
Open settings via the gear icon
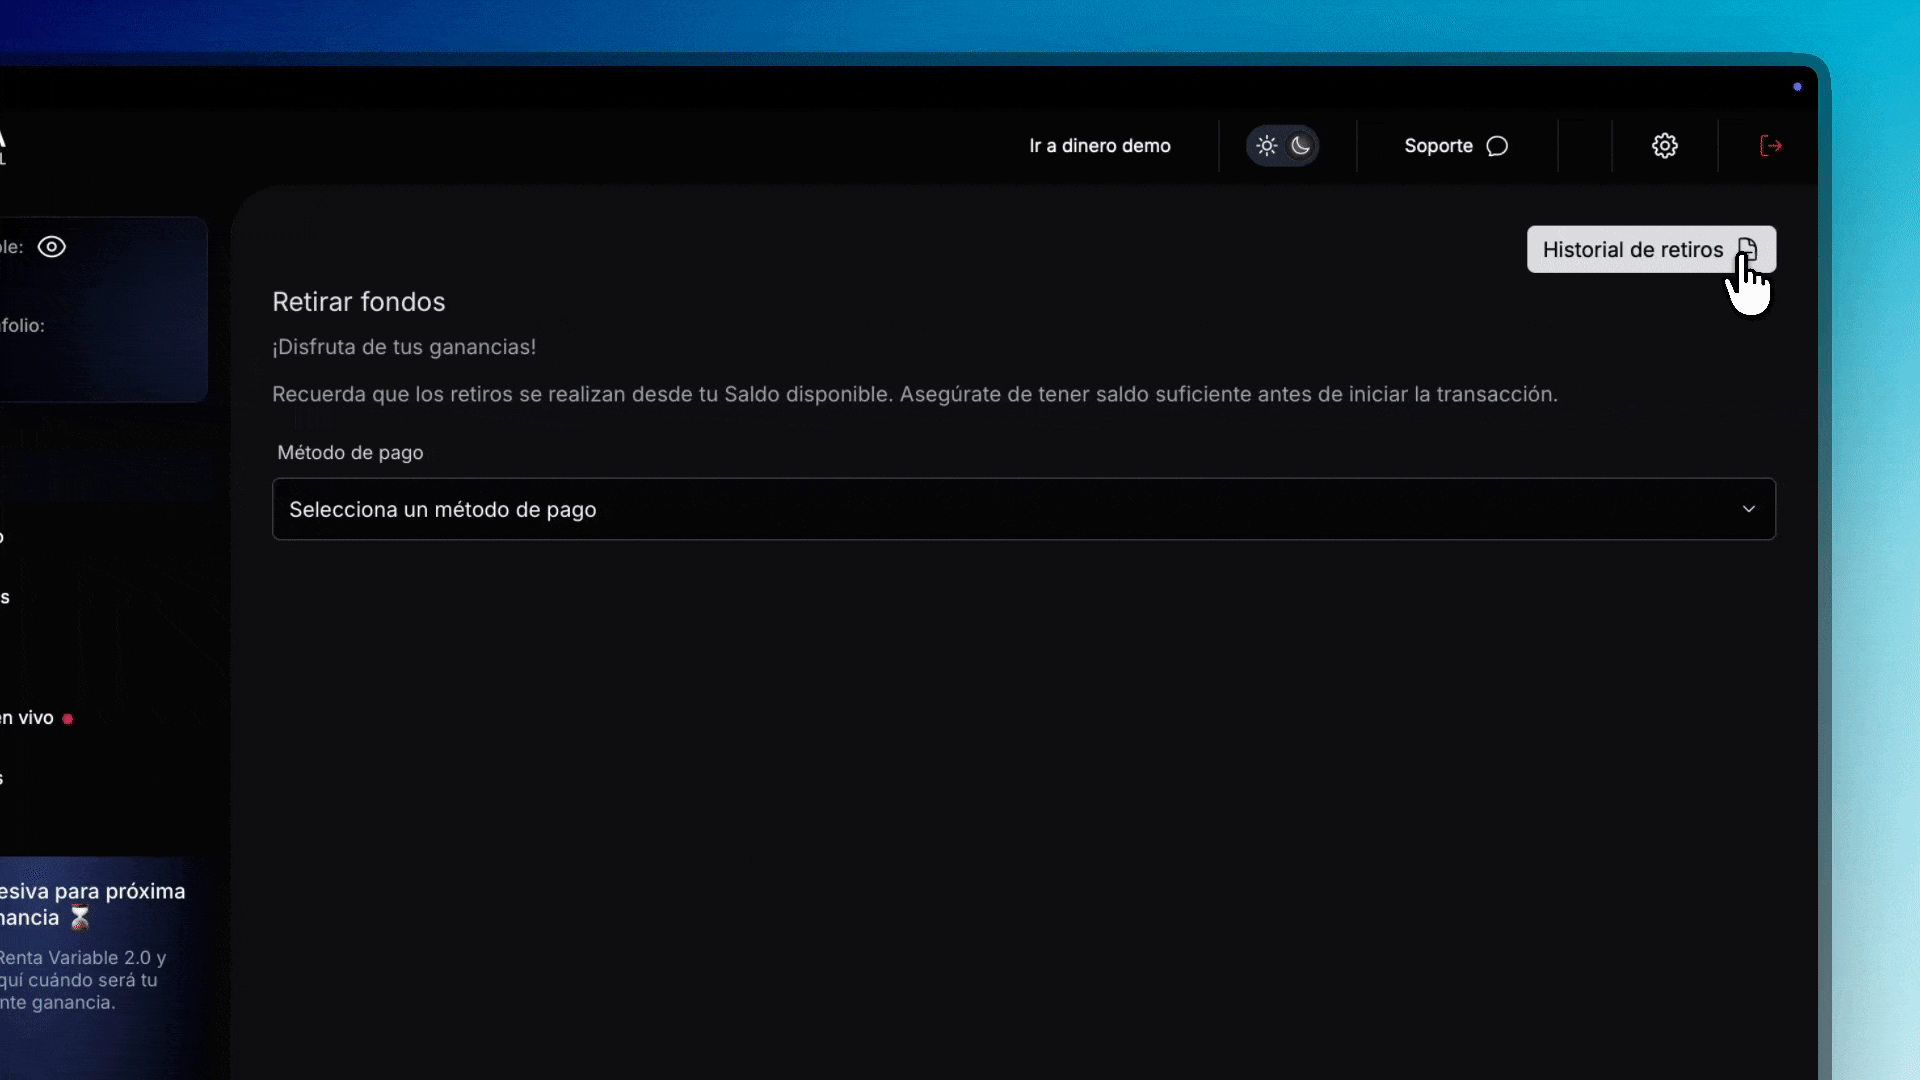[x=1665, y=145]
